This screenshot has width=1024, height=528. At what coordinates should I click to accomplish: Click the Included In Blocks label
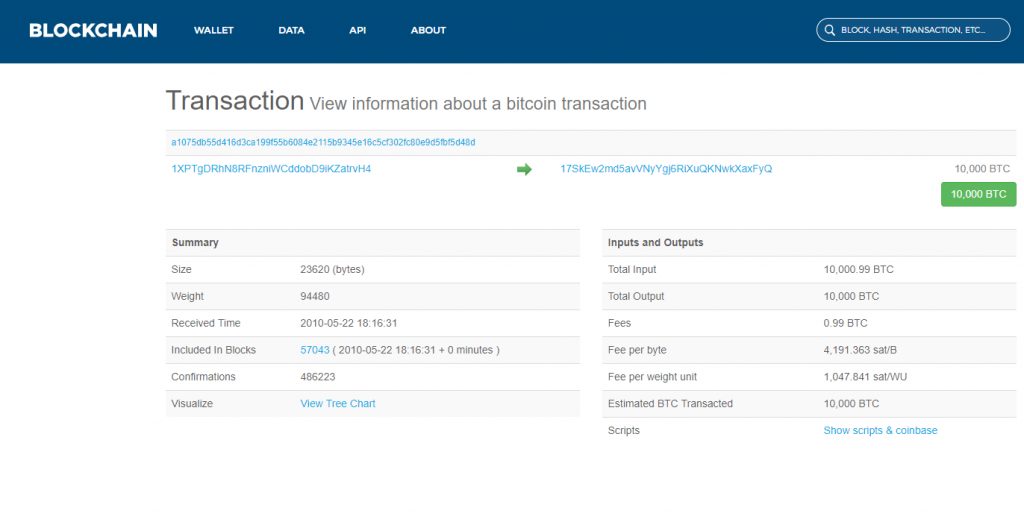(x=214, y=350)
